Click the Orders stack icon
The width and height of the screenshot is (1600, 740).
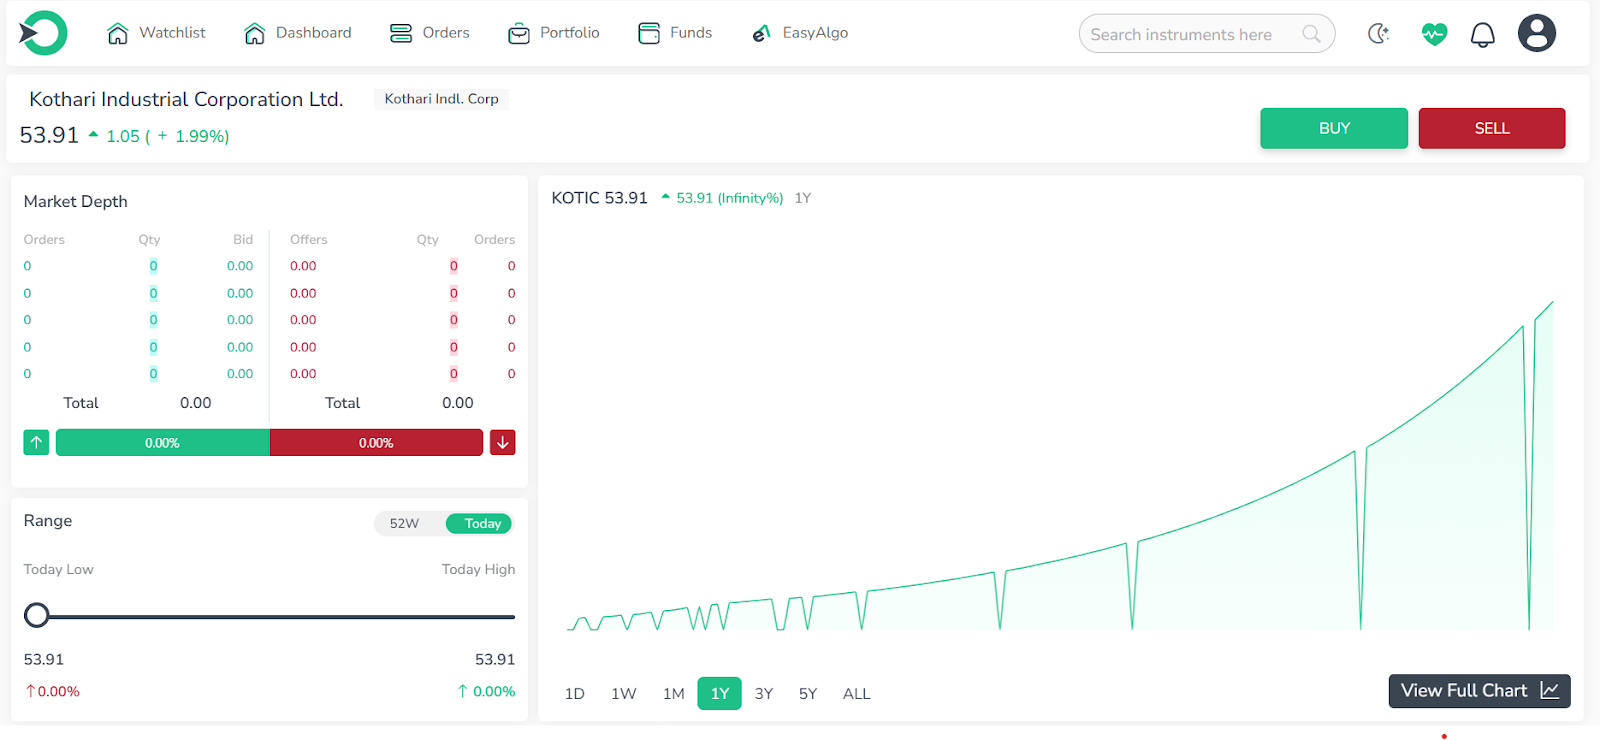click(401, 33)
